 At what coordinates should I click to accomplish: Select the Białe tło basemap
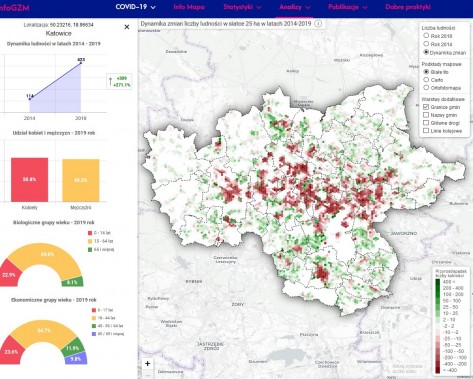[x=426, y=72]
